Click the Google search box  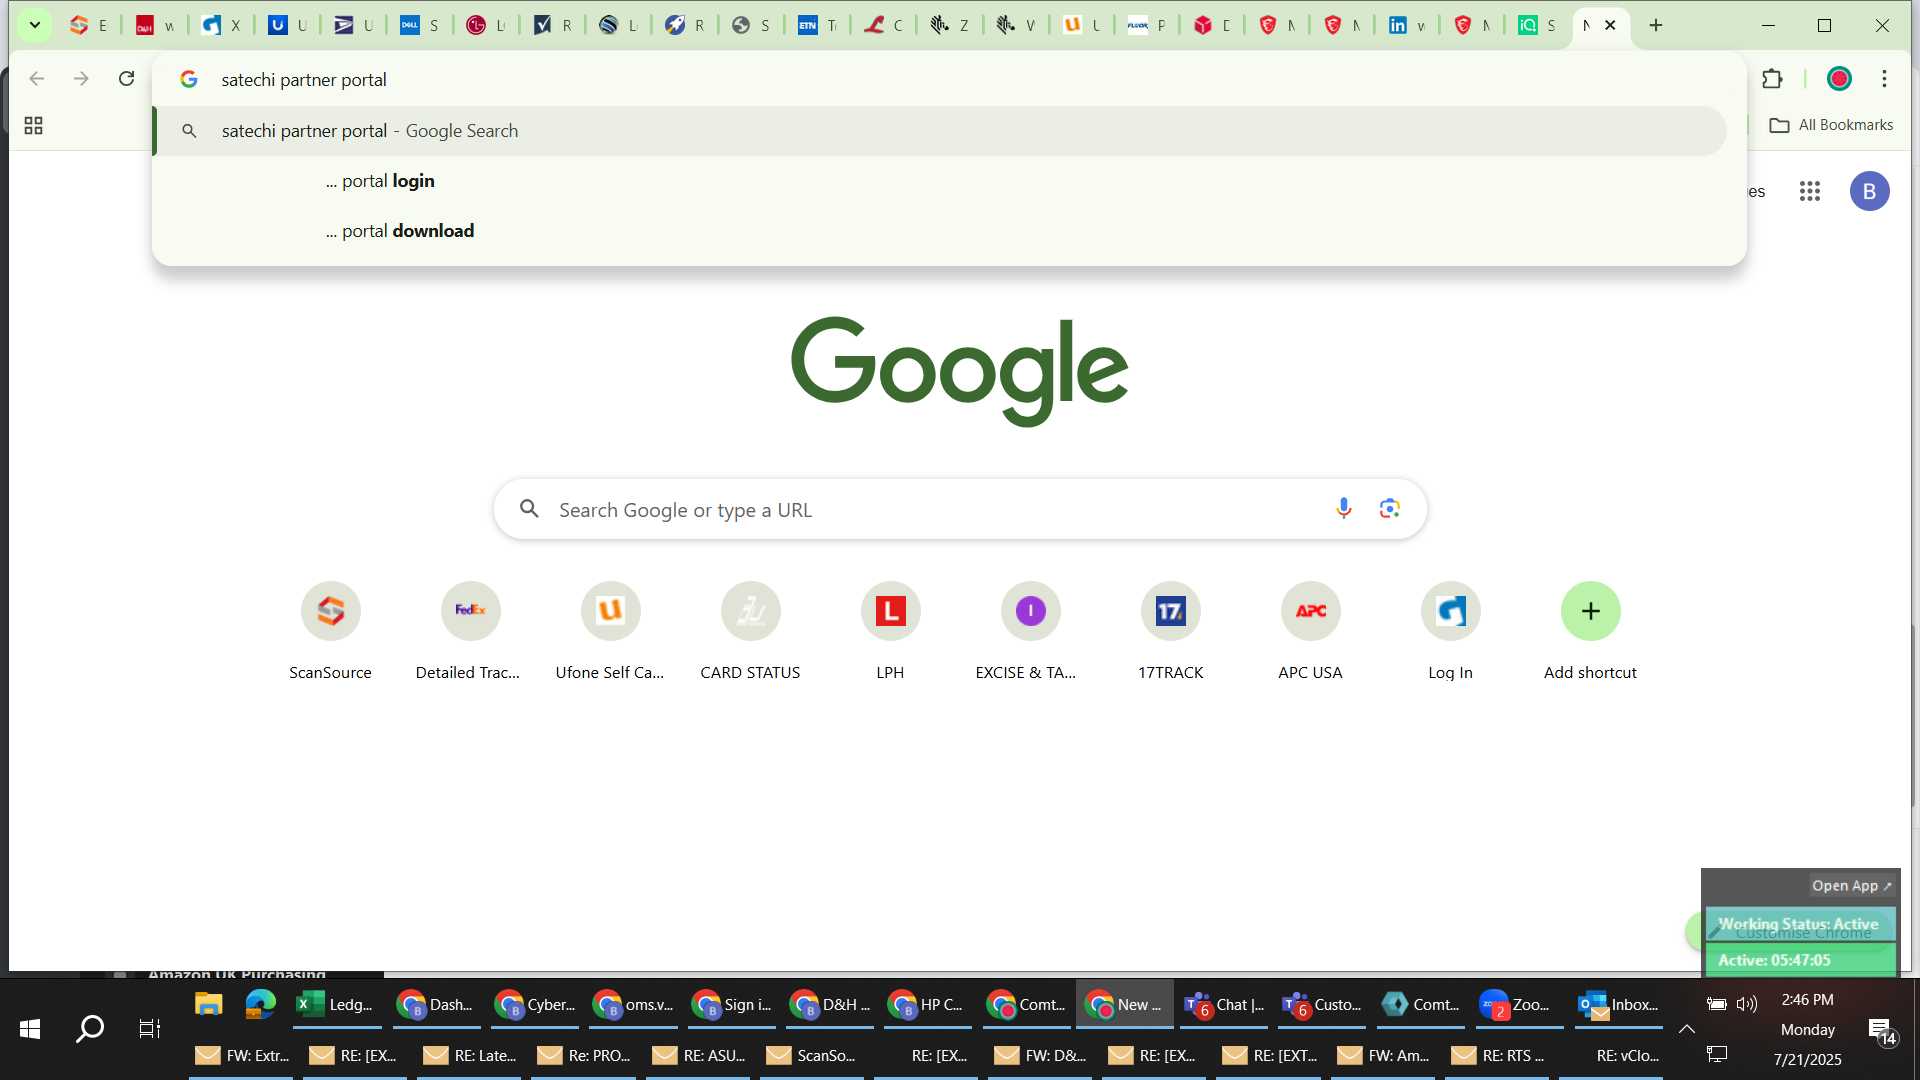pyautogui.click(x=960, y=509)
